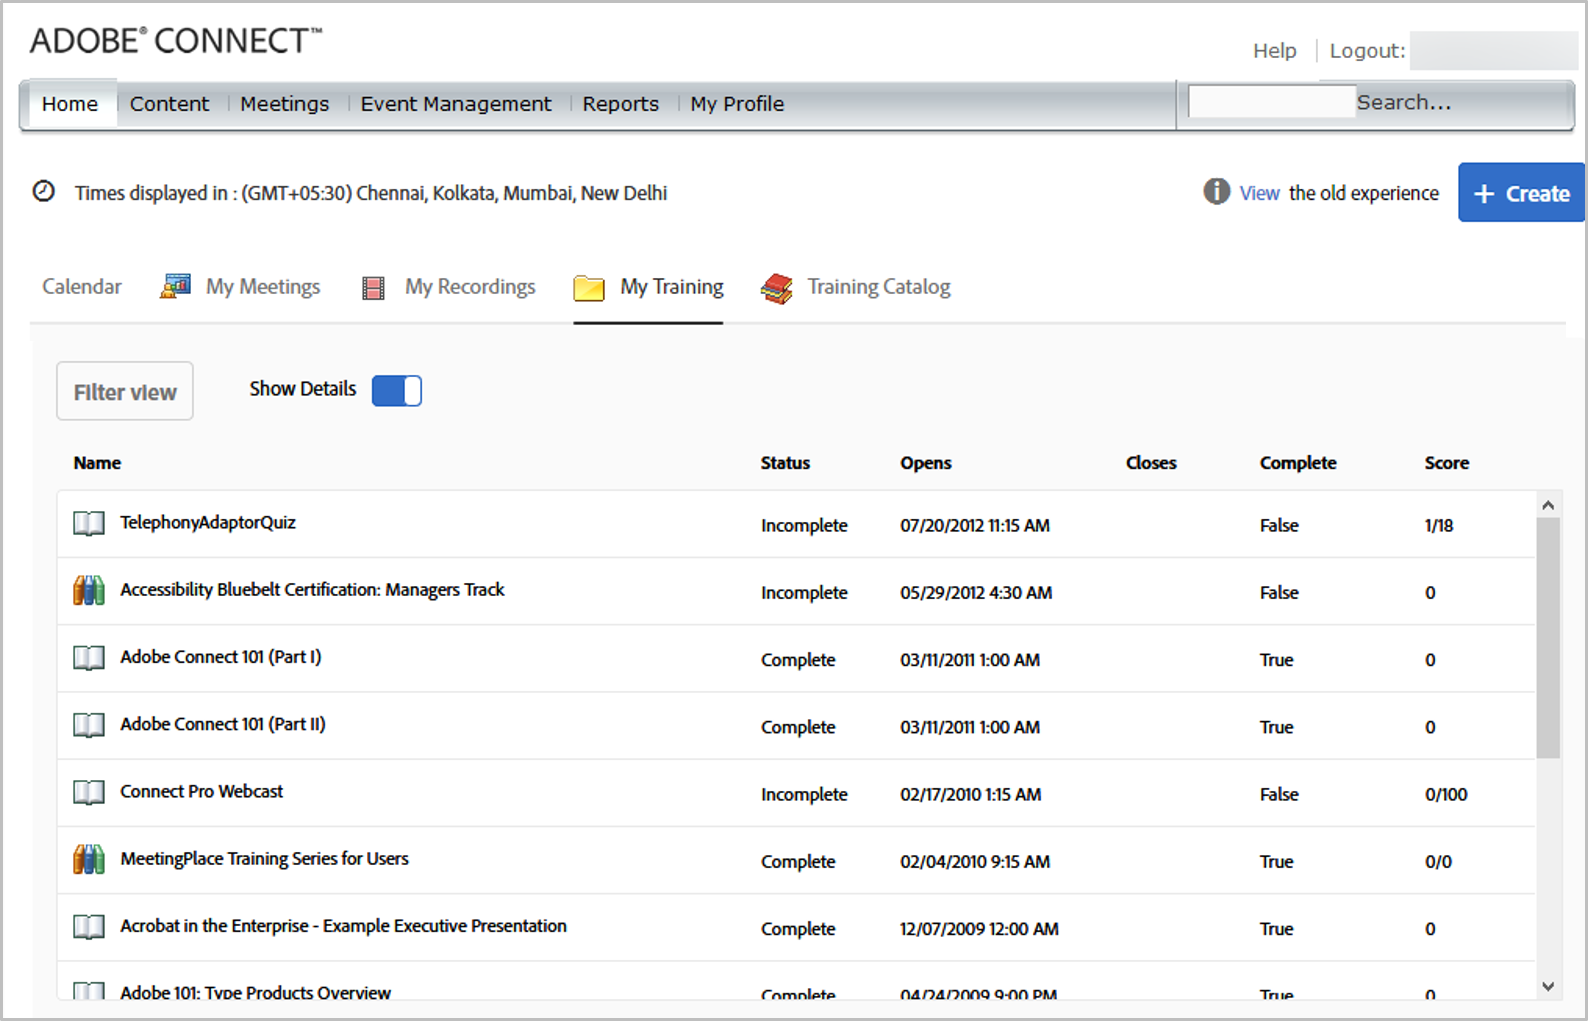Image resolution: width=1588 pixels, height=1021 pixels.
Task: Click the My Recordings filmstrip icon
Action: [373, 288]
